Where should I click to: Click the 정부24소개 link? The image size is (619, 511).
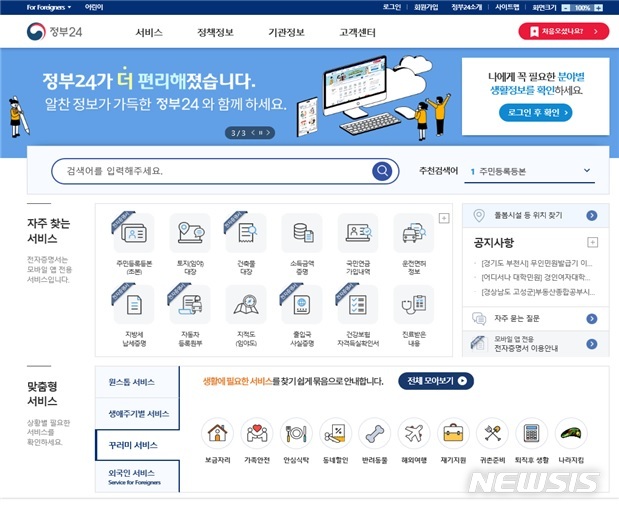pyautogui.click(x=467, y=7)
